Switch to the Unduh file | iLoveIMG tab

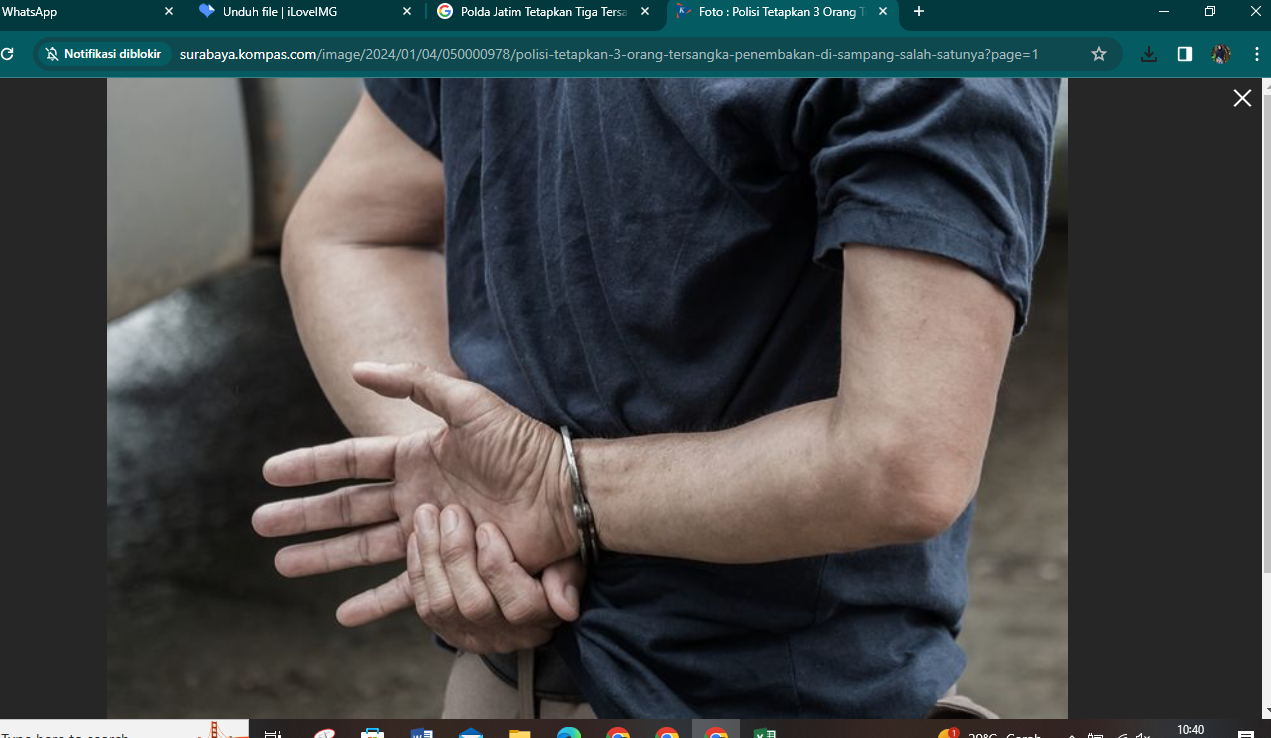[305, 12]
